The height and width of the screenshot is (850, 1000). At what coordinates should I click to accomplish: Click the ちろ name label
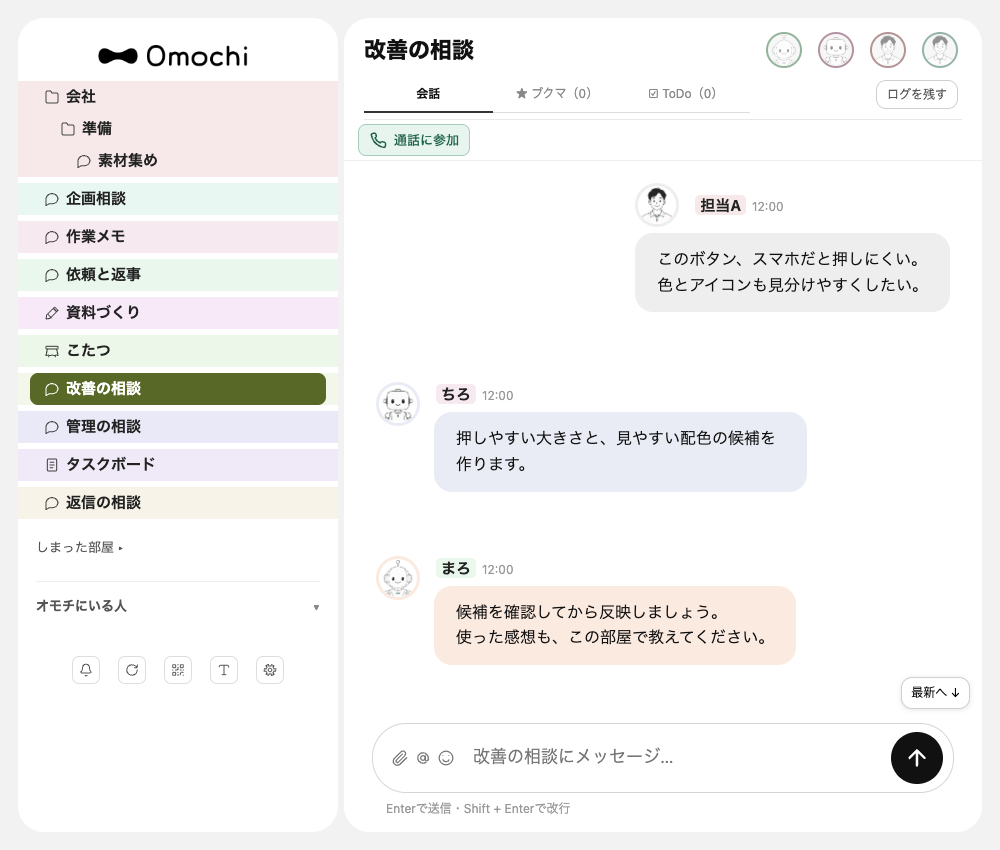[x=455, y=395]
